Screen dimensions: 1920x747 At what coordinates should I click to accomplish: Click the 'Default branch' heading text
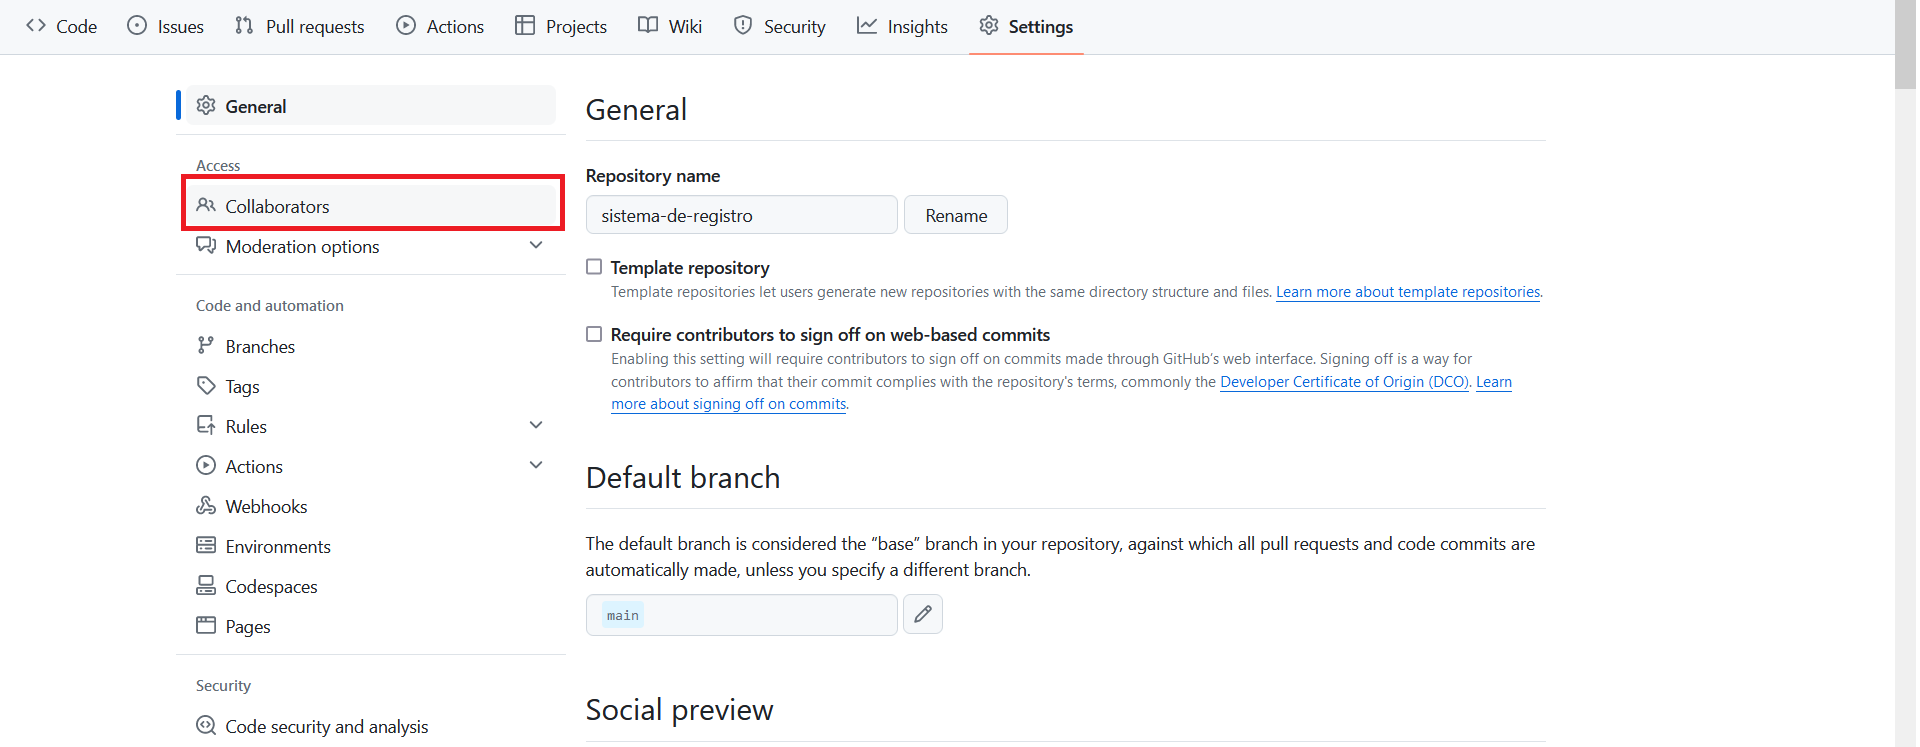coord(683,478)
